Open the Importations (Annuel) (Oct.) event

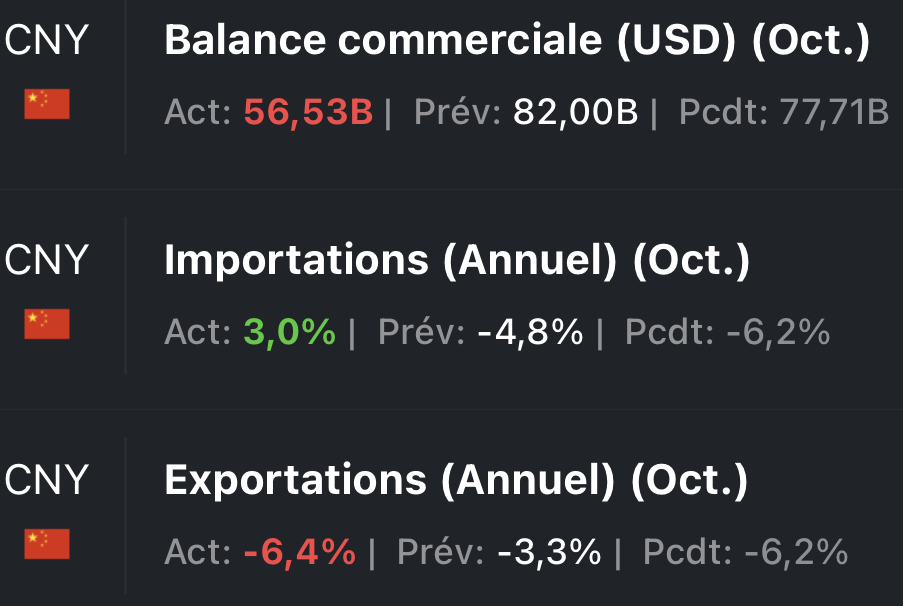point(456,261)
